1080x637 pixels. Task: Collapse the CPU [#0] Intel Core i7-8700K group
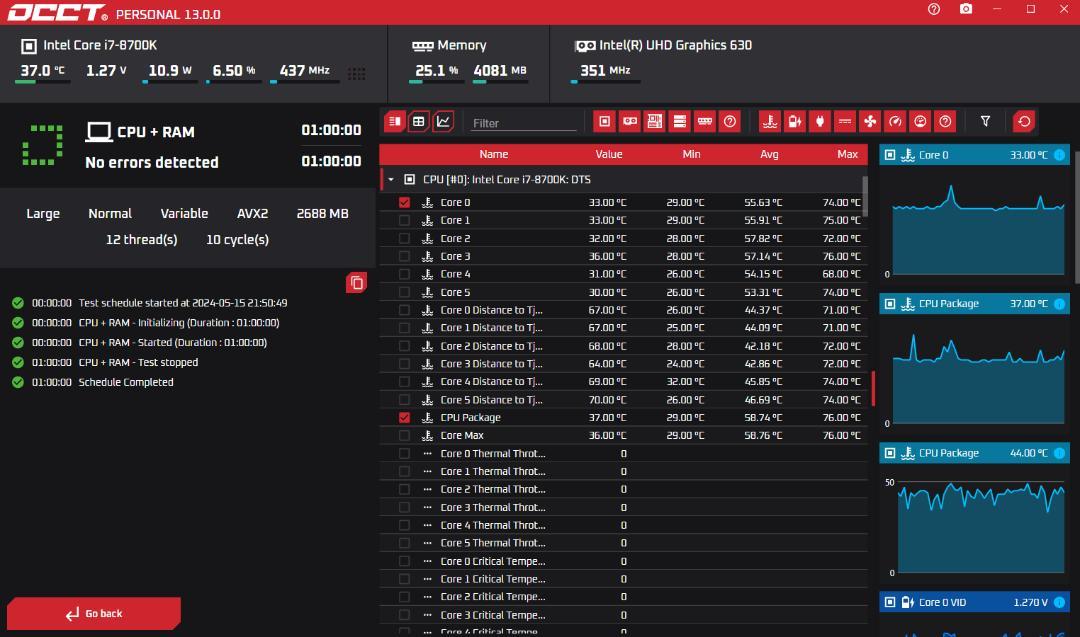(x=391, y=180)
